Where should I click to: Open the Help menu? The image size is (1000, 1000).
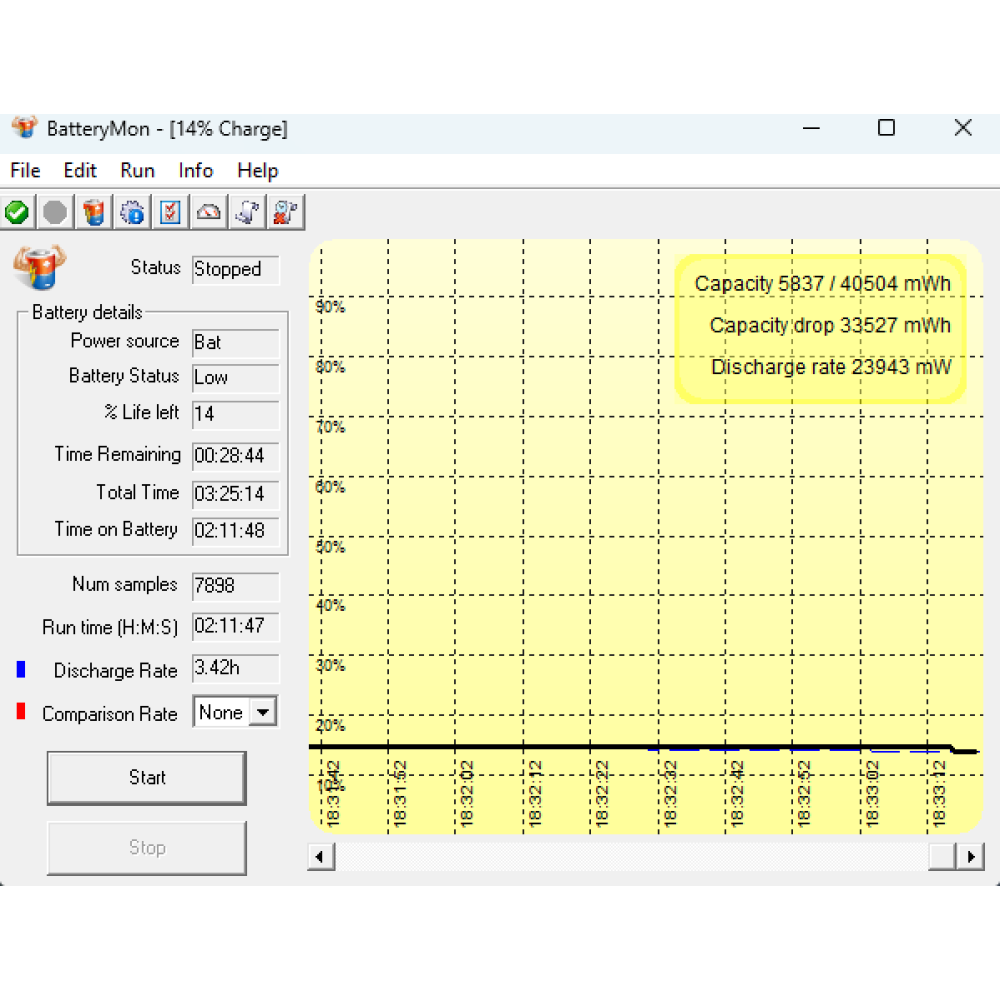pos(257,171)
